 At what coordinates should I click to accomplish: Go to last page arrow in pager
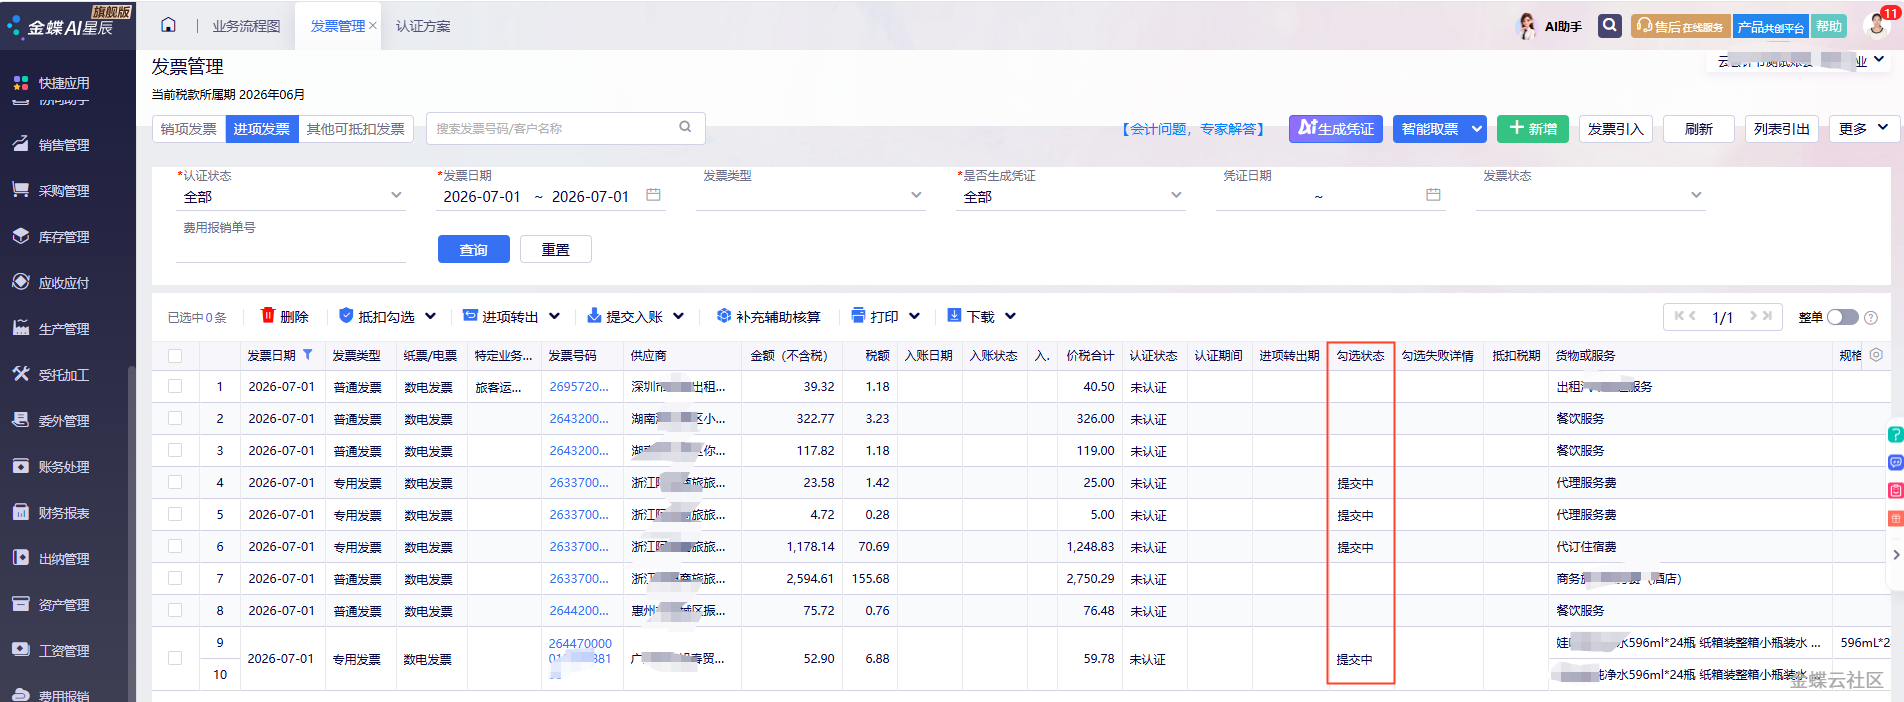(x=1767, y=316)
